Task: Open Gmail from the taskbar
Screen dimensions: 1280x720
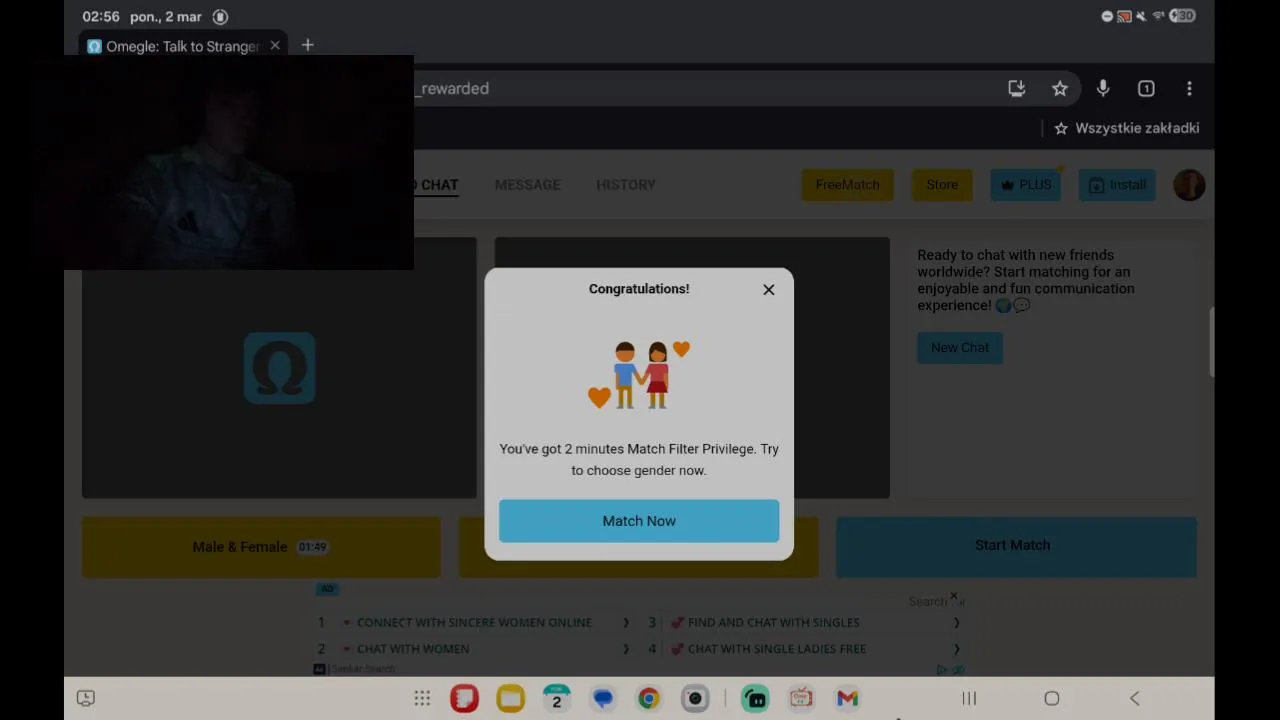Action: coord(847,699)
